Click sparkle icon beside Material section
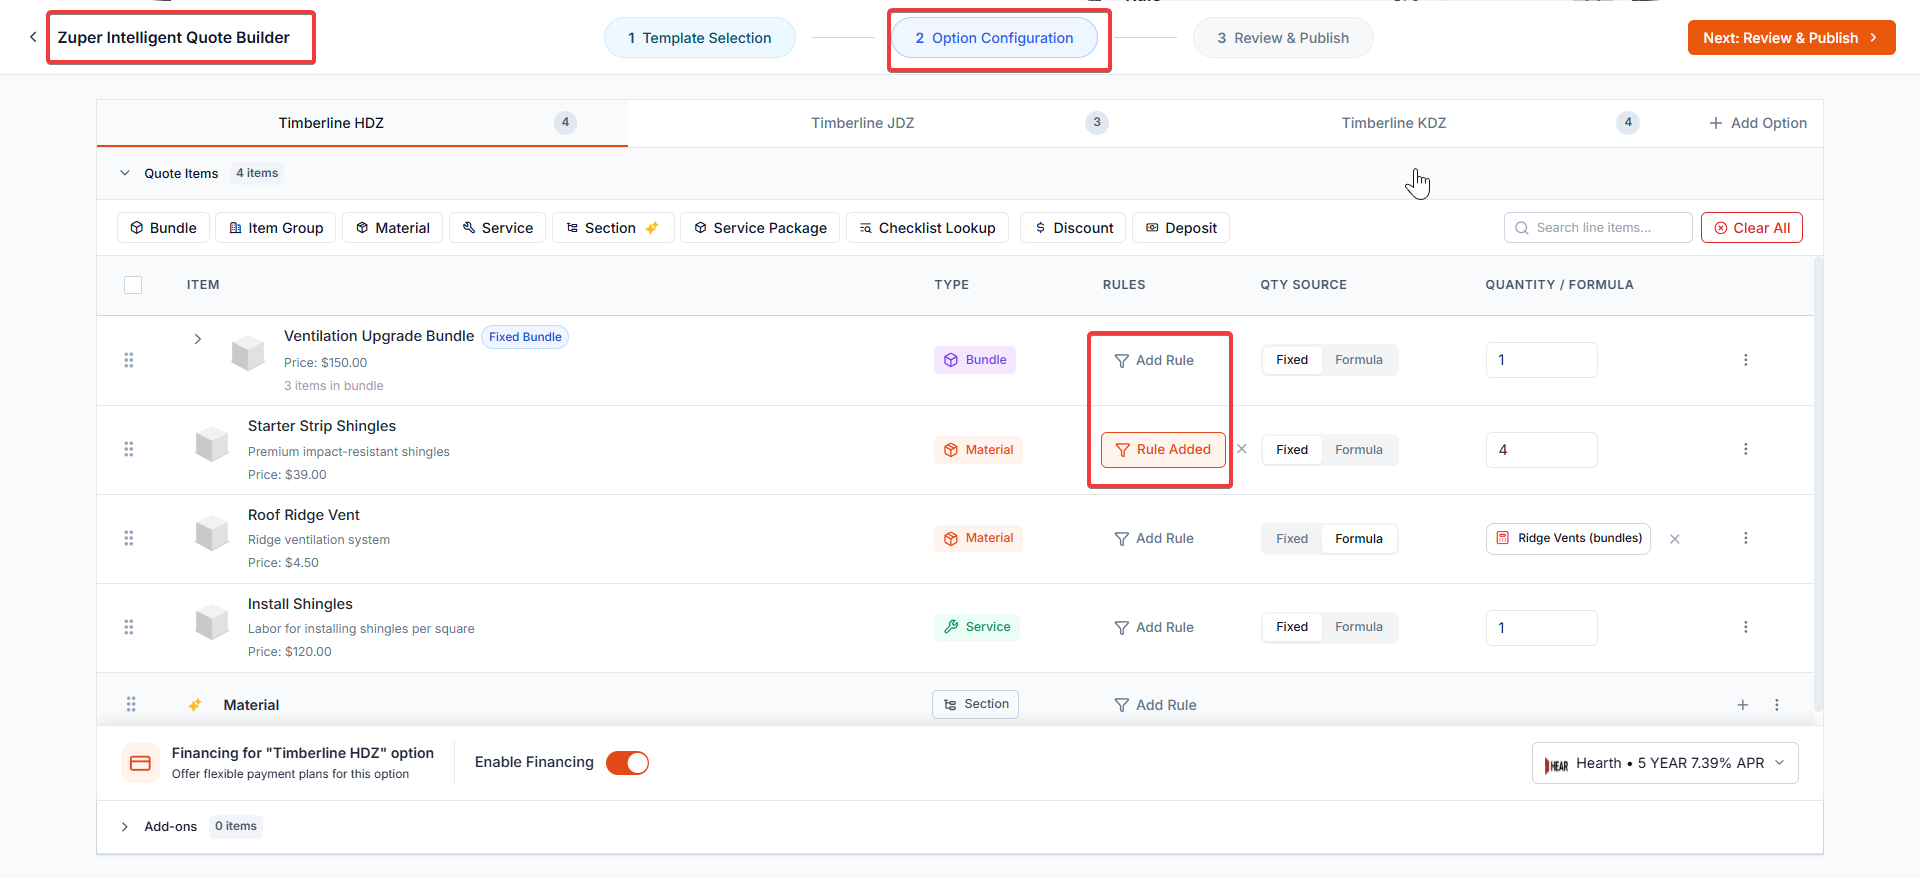Viewport: 1920px width, 878px height. (195, 705)
